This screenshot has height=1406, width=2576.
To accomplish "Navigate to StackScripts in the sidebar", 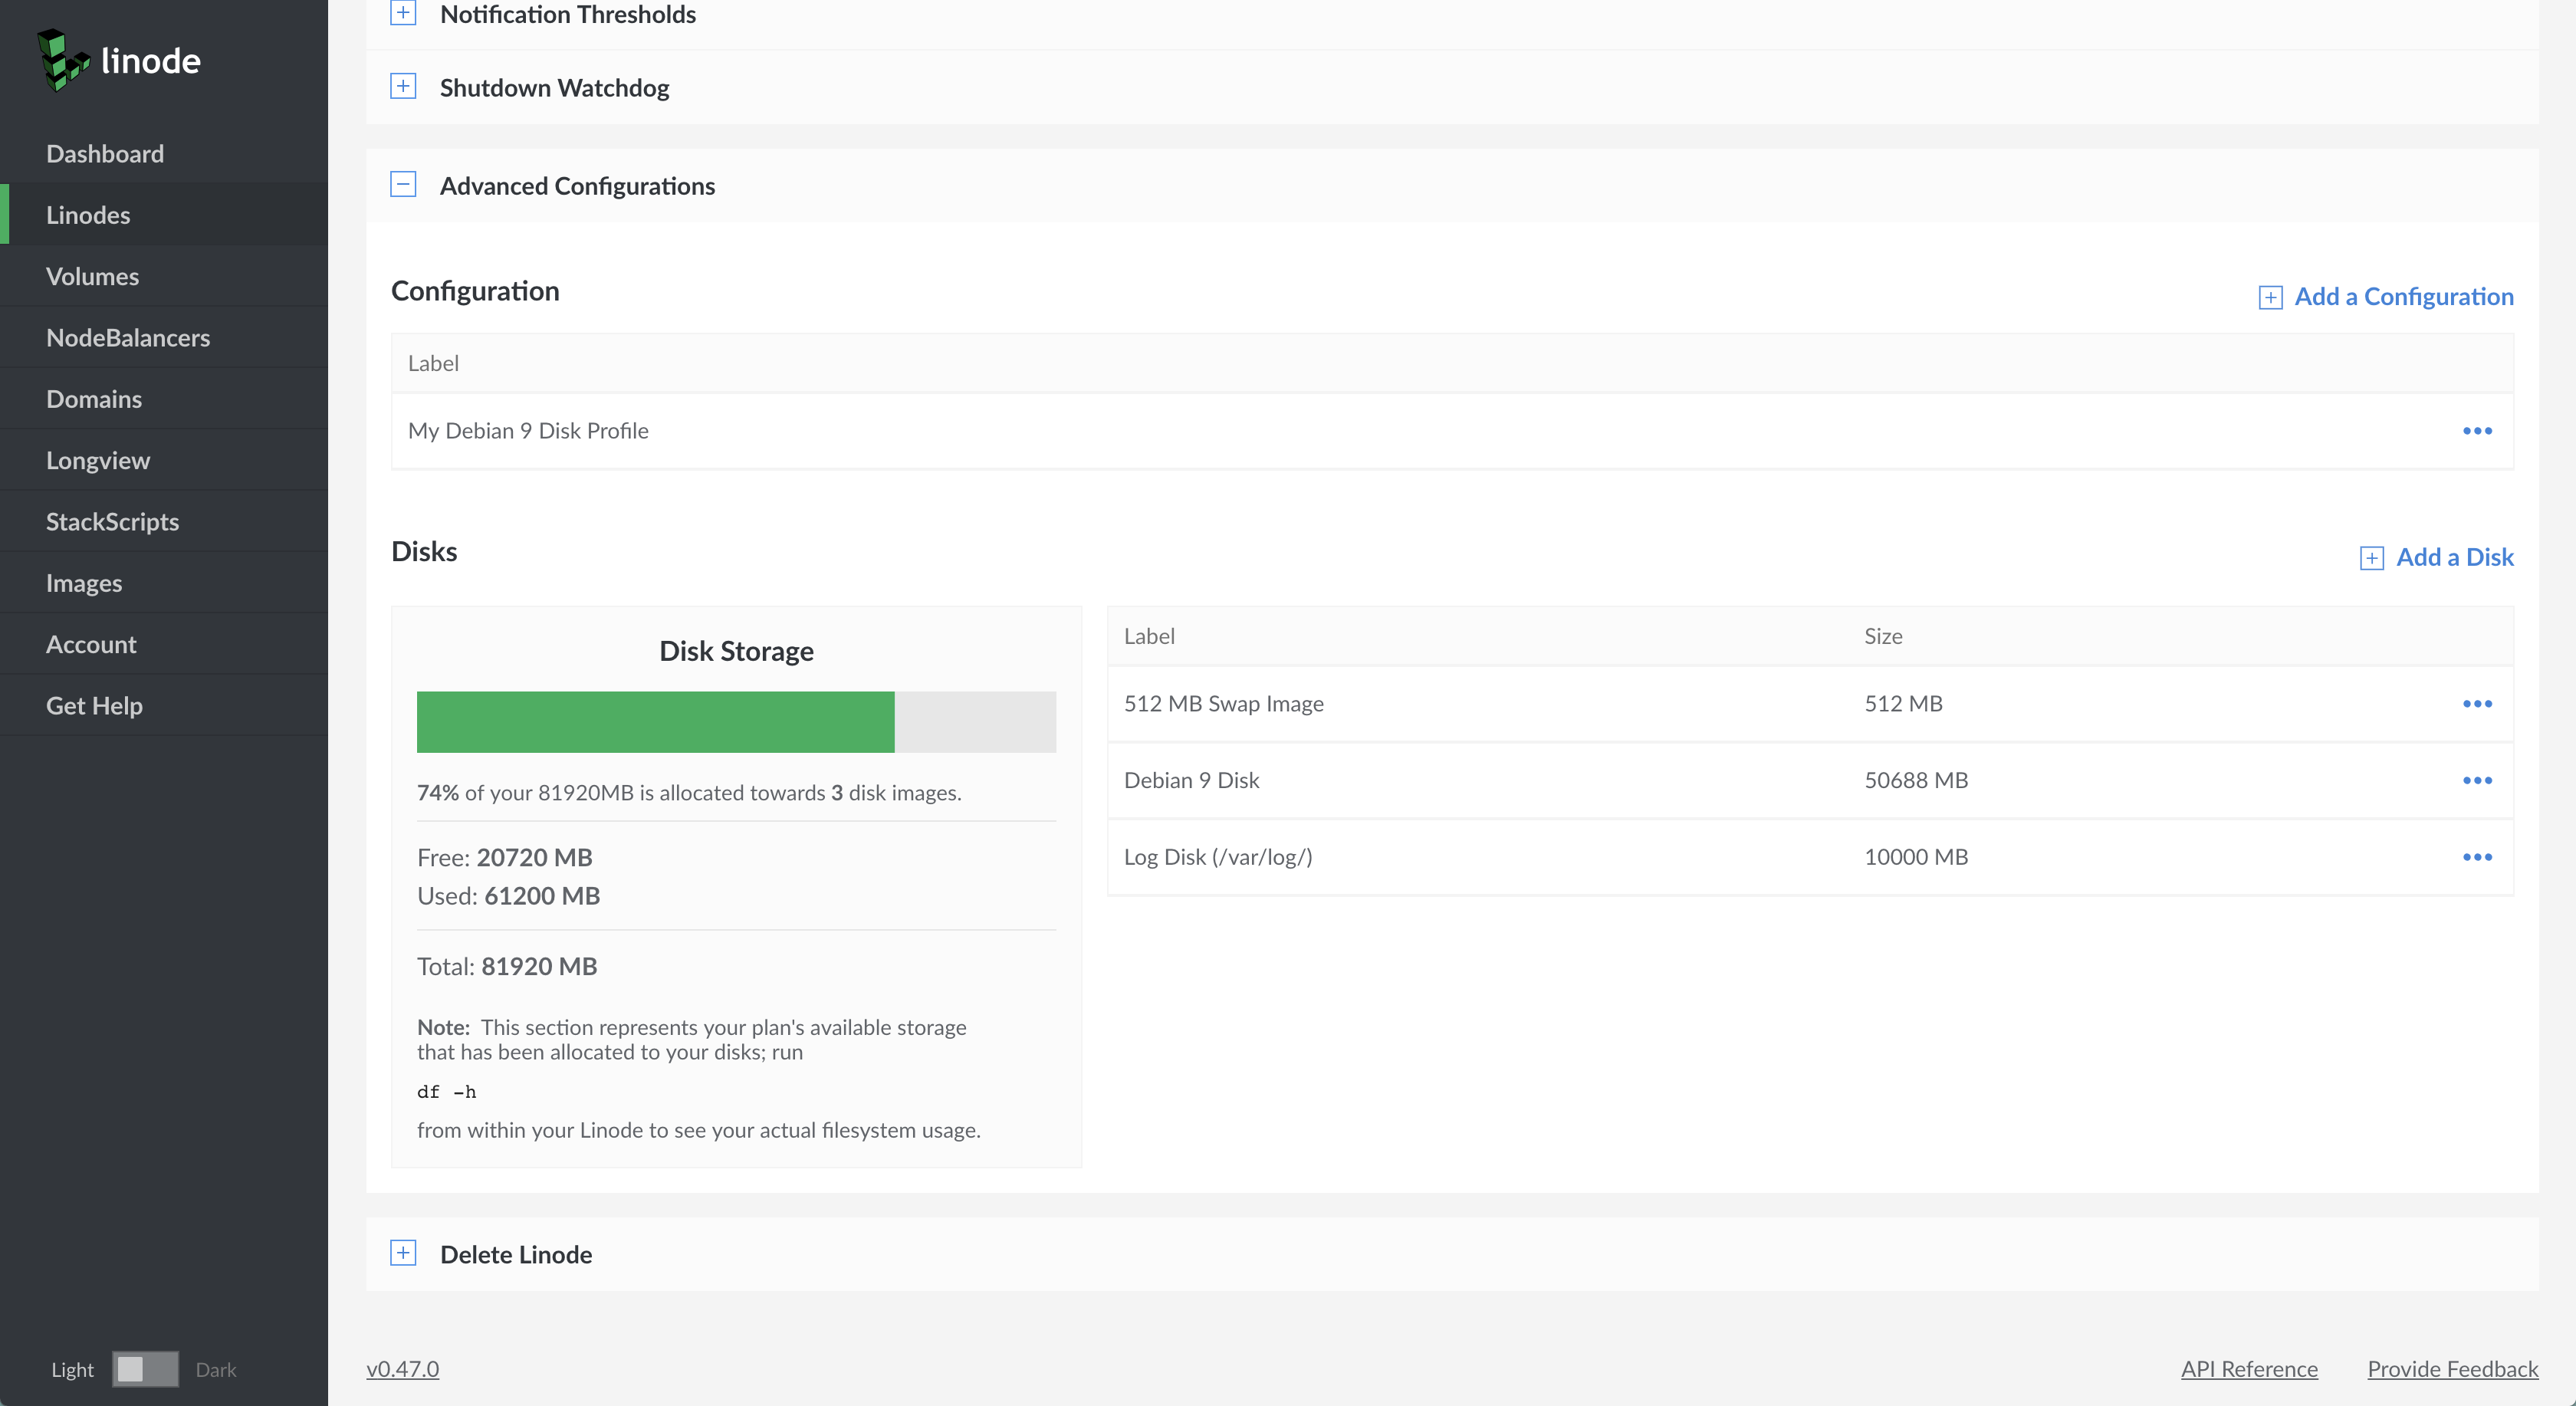I will point(112,522).
